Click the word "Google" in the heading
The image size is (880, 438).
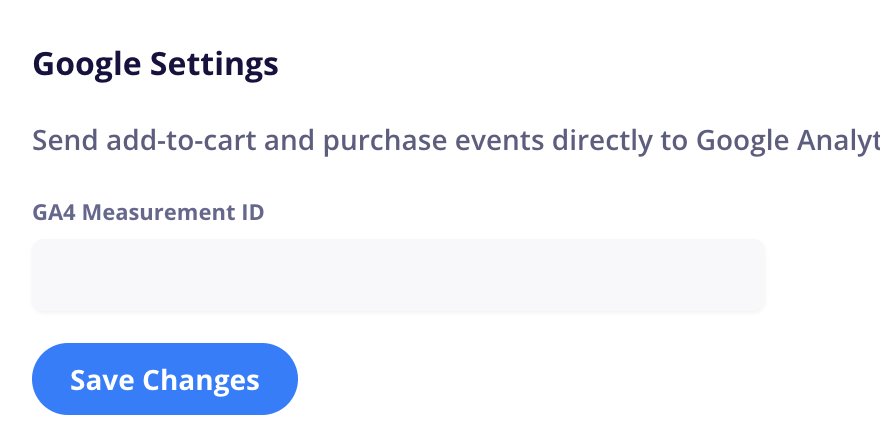87,65
